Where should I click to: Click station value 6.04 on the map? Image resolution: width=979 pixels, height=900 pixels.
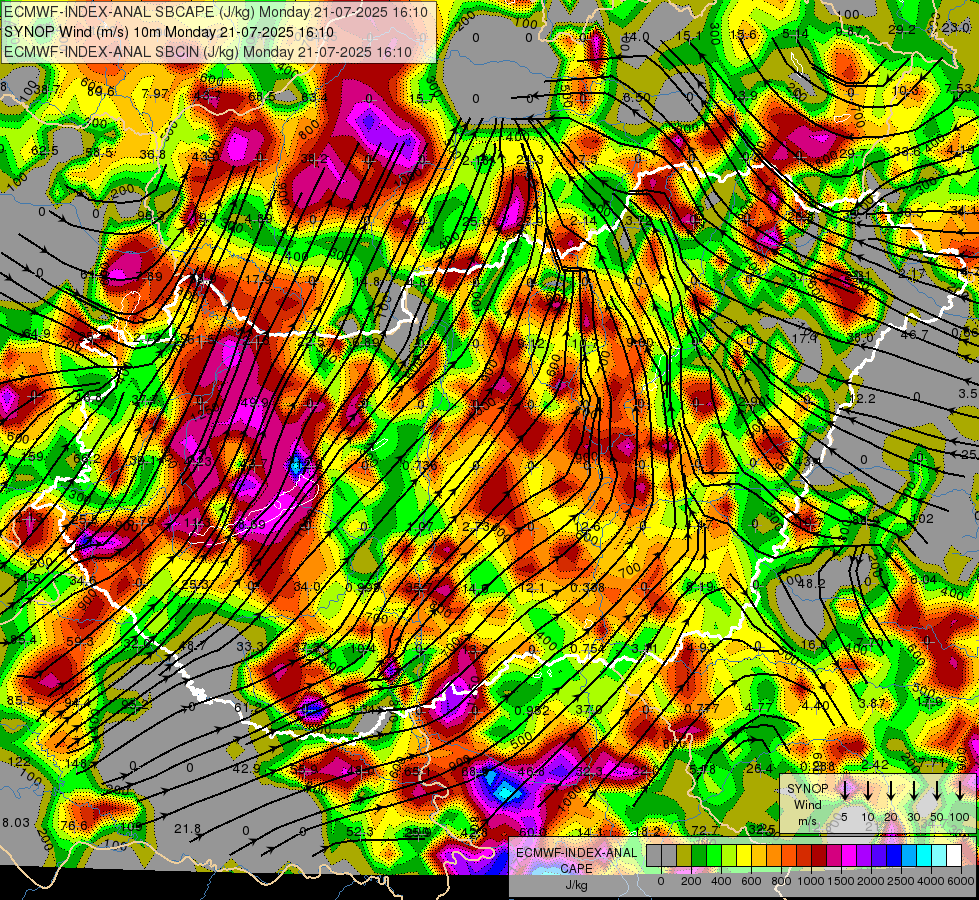coord(923,580)
